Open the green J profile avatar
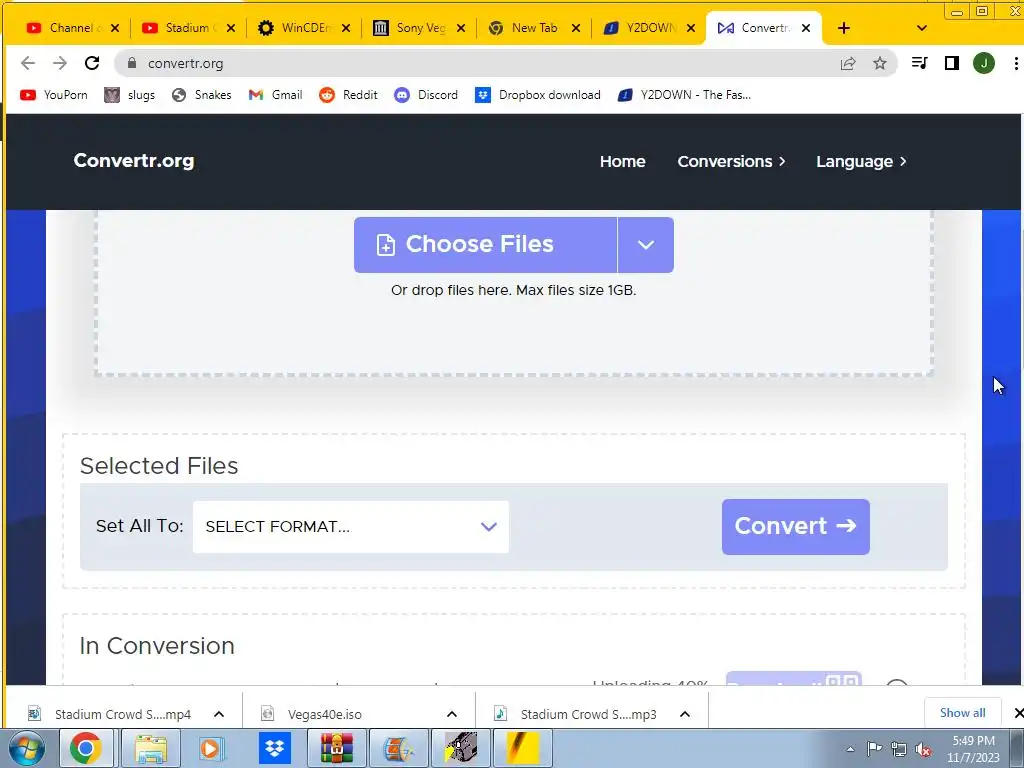 coord(984,63)
